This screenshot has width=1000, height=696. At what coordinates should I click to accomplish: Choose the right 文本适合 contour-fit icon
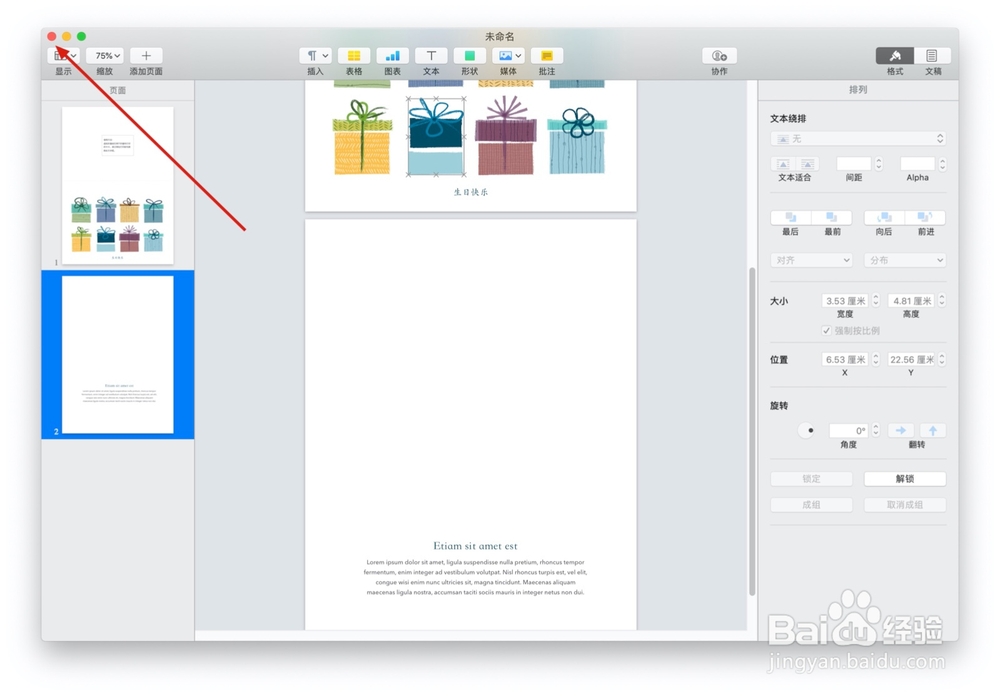pos(807,164)
